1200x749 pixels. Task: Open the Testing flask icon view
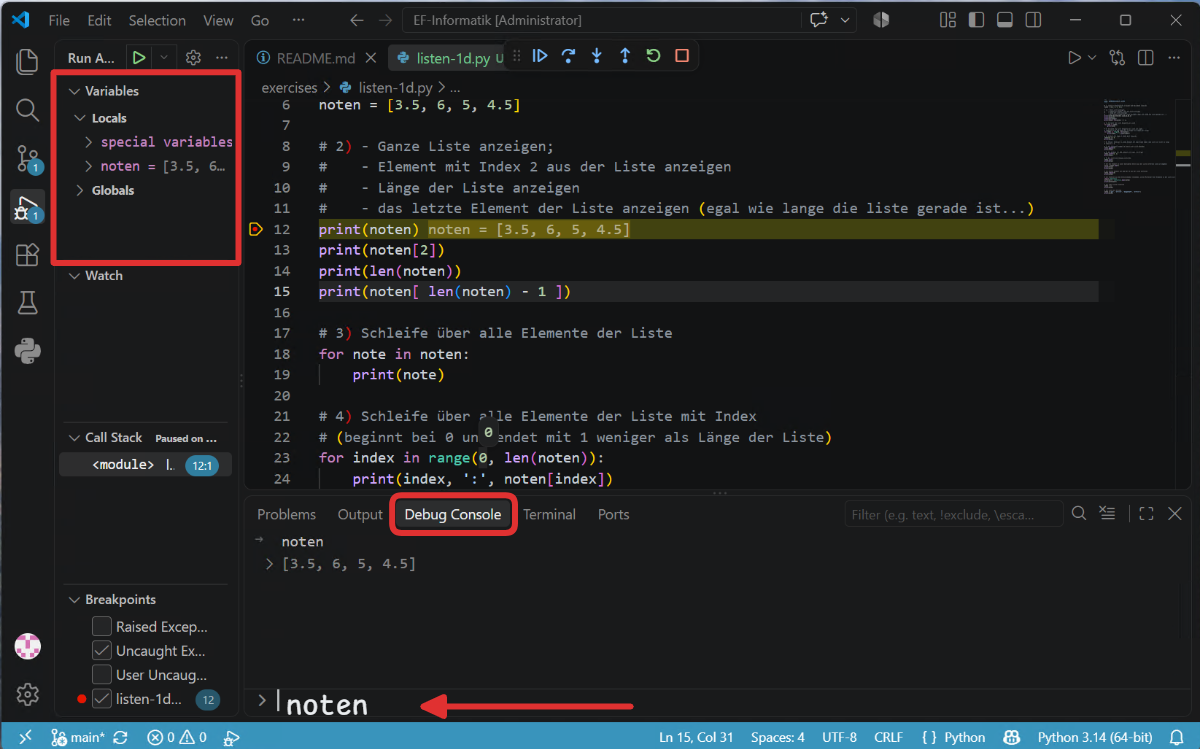click(27, 303)
